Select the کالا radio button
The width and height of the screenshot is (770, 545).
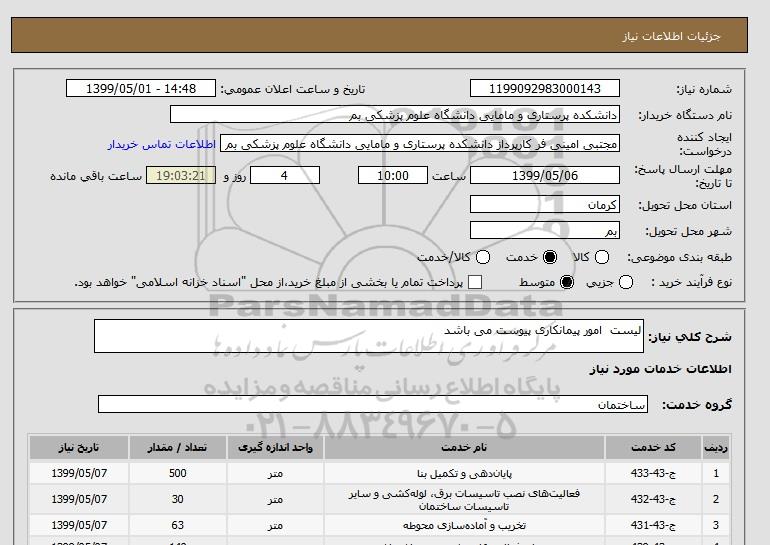602,257
